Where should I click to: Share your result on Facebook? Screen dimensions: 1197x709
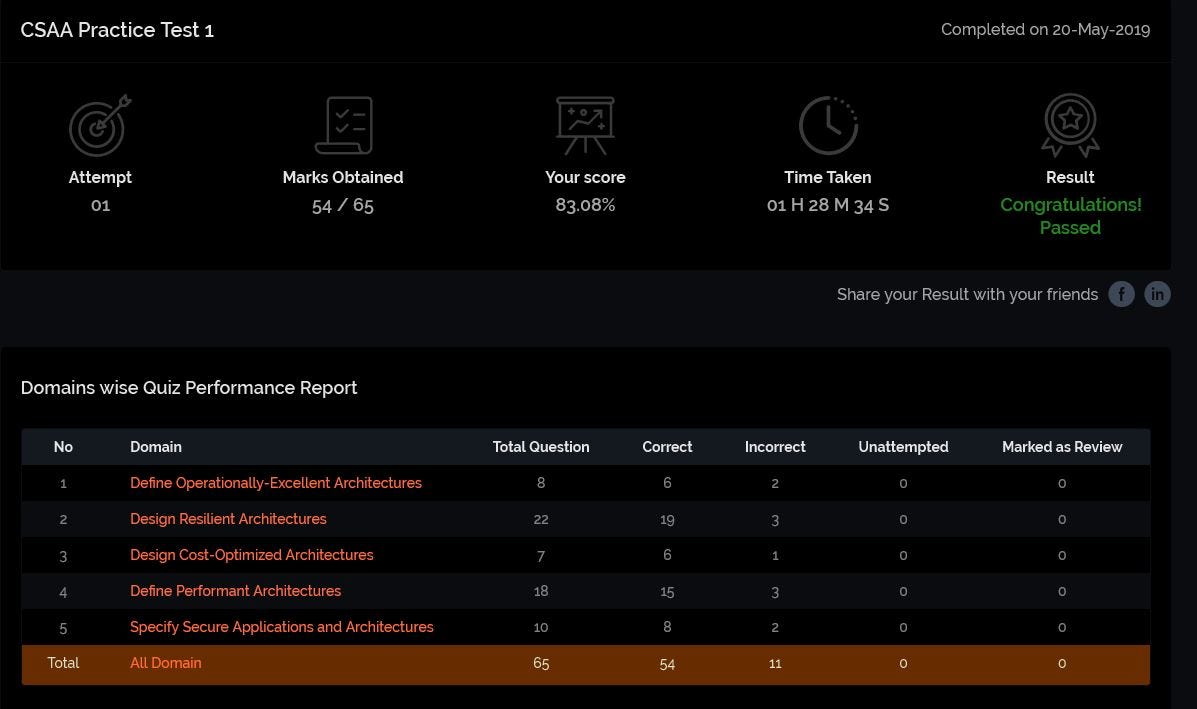tap(1122, 294)
